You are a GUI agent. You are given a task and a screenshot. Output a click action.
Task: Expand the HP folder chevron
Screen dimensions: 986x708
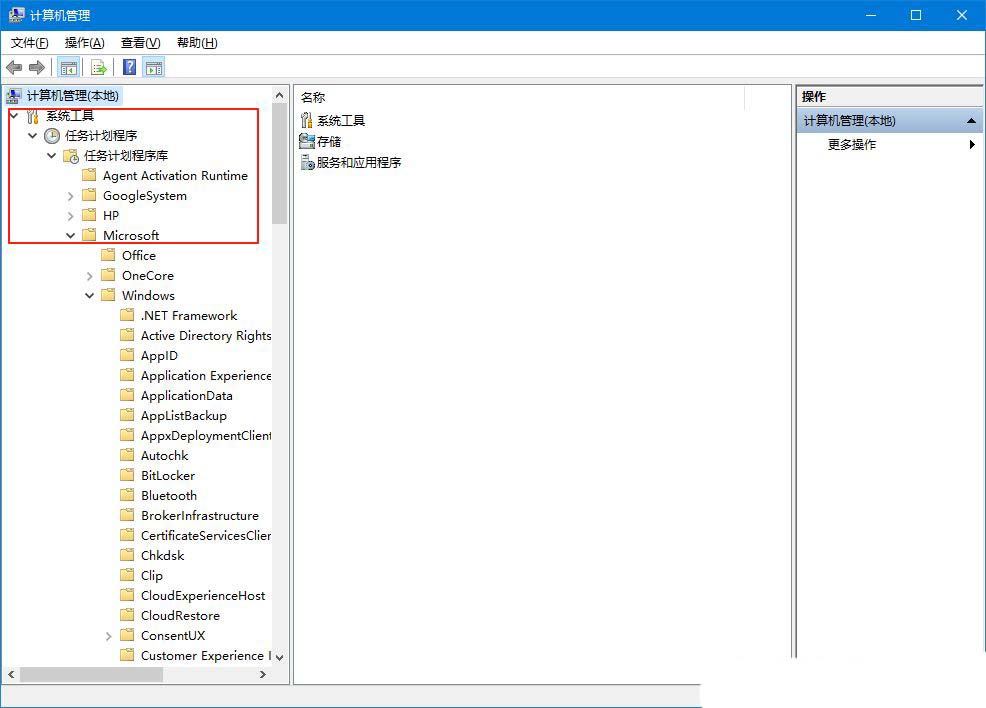tap(70, 216)
